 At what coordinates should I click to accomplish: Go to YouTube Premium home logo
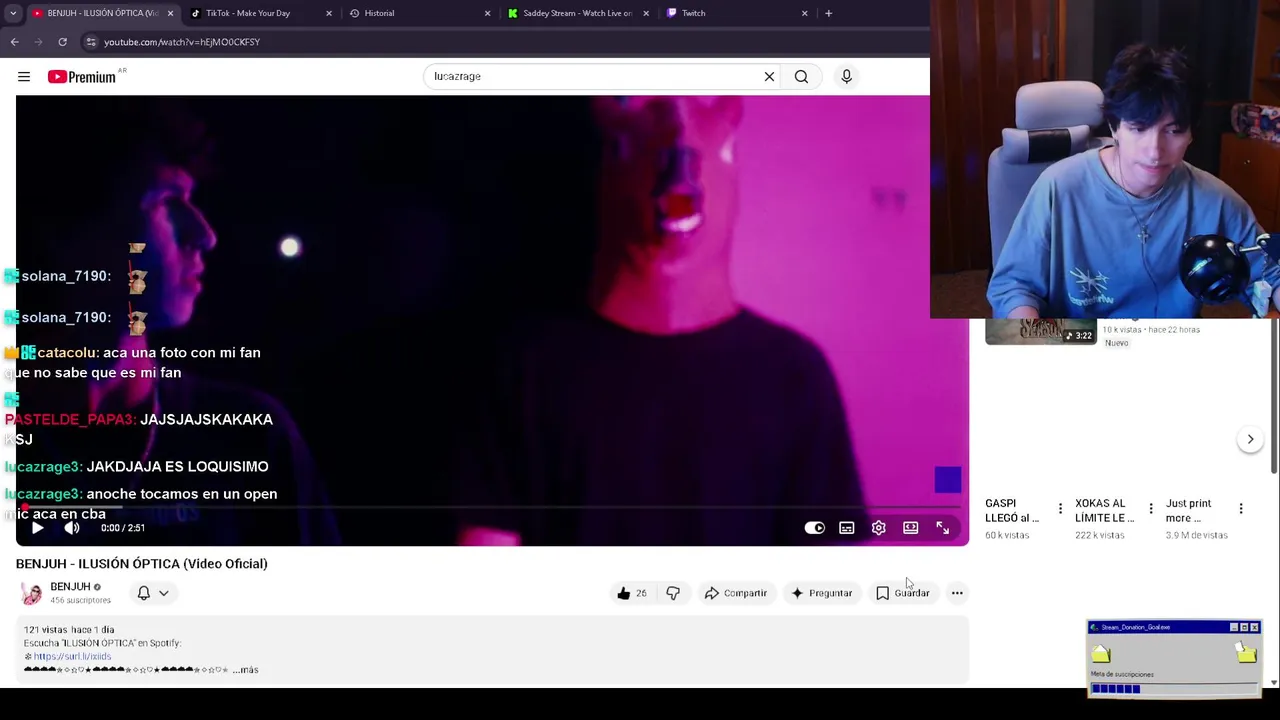[82, 77]
